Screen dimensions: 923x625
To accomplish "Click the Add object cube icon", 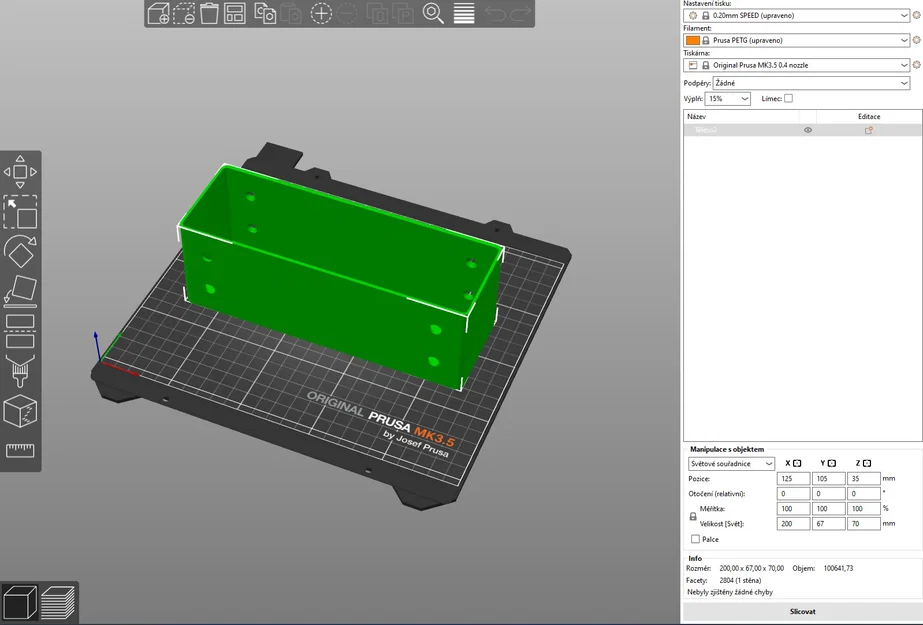I will (x=158, y=13).
